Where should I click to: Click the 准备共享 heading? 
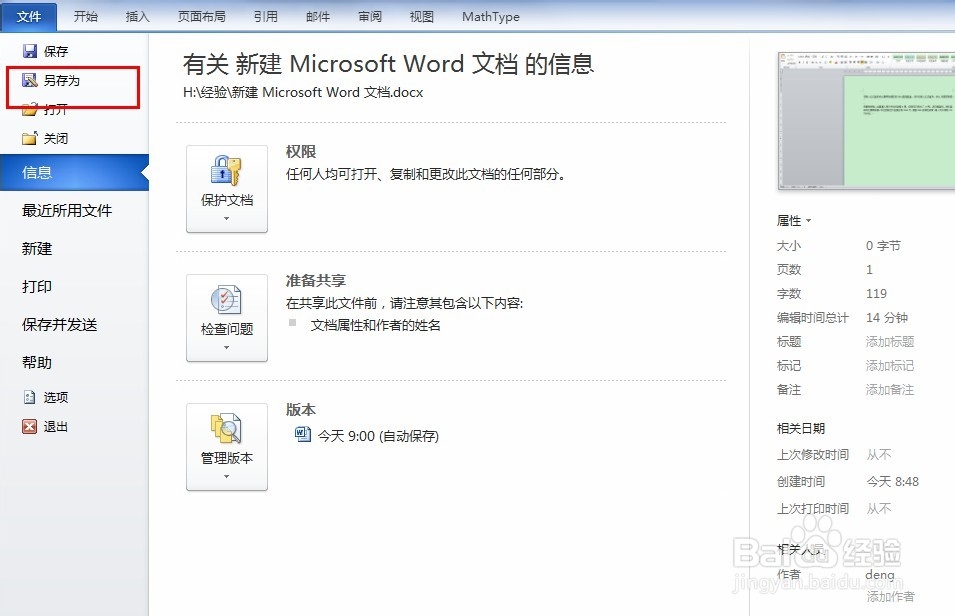click(x=316, y=281)
